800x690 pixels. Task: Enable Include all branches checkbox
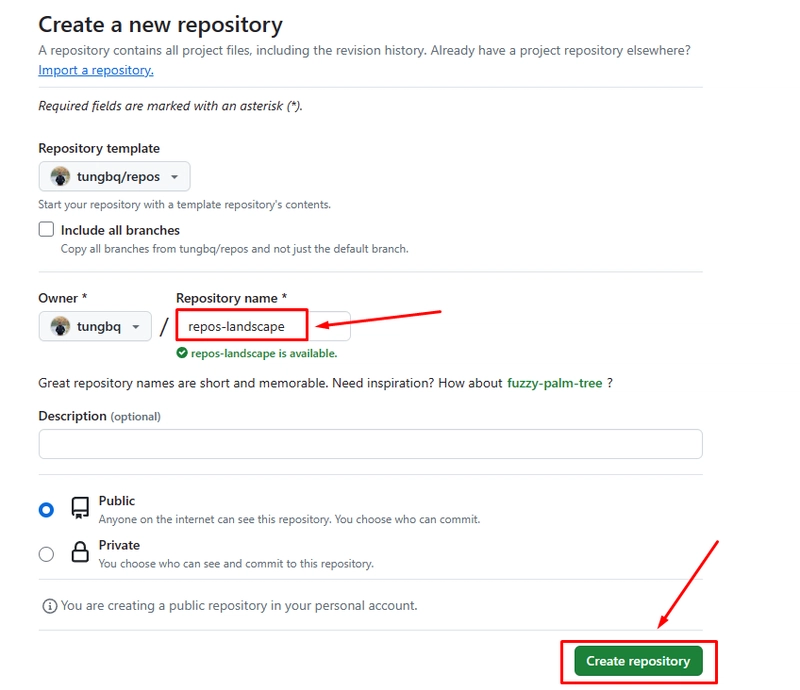46,229
